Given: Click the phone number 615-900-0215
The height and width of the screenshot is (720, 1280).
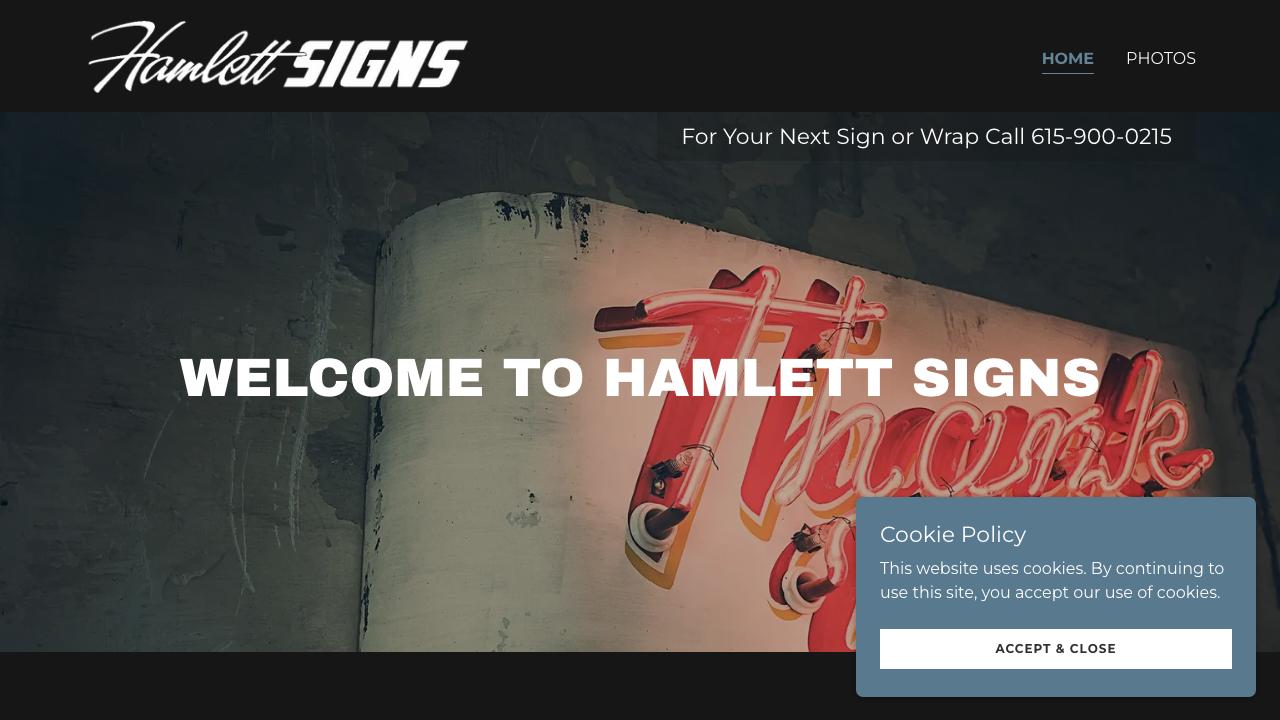Looking at the screenshot, I should tap(1101, 136).
